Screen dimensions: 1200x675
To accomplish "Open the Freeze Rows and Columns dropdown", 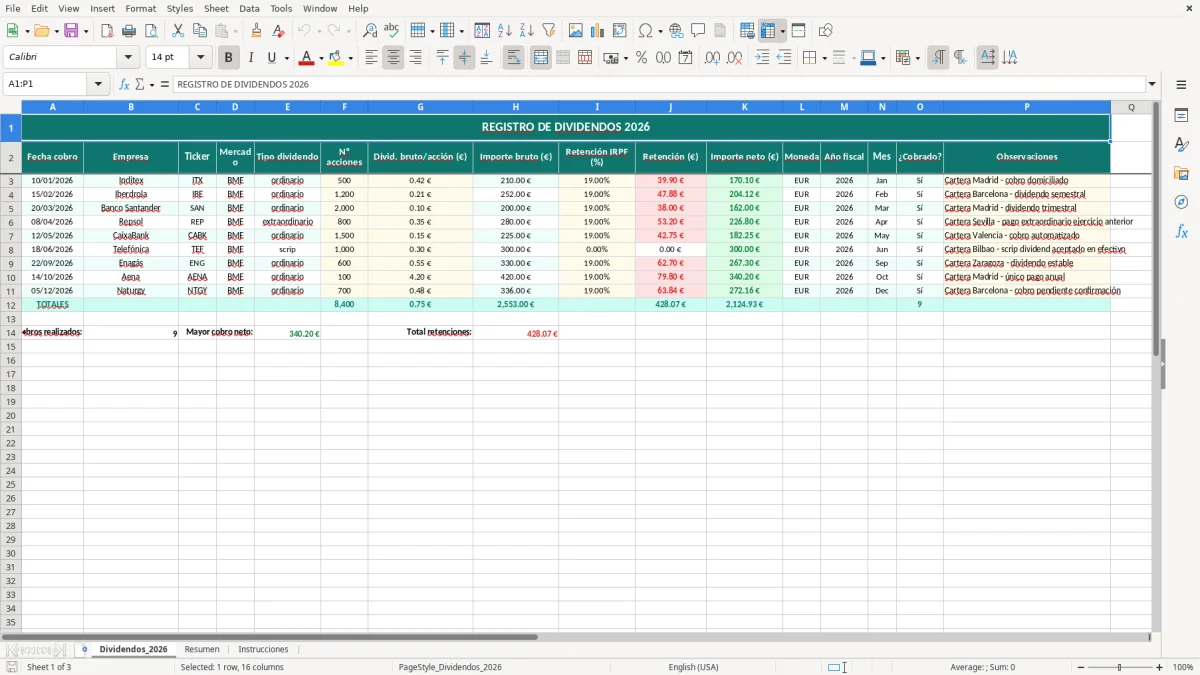I will coord(783,31).
